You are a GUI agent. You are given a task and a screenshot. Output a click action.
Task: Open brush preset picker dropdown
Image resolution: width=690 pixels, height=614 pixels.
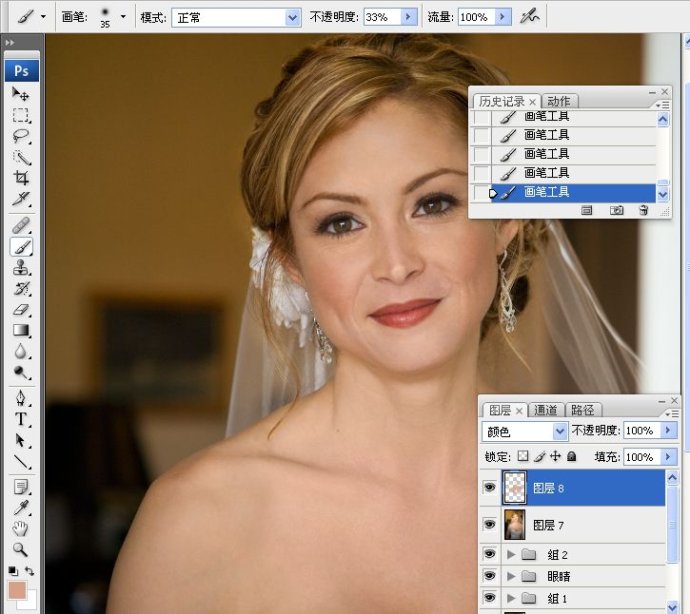point(123,17)
